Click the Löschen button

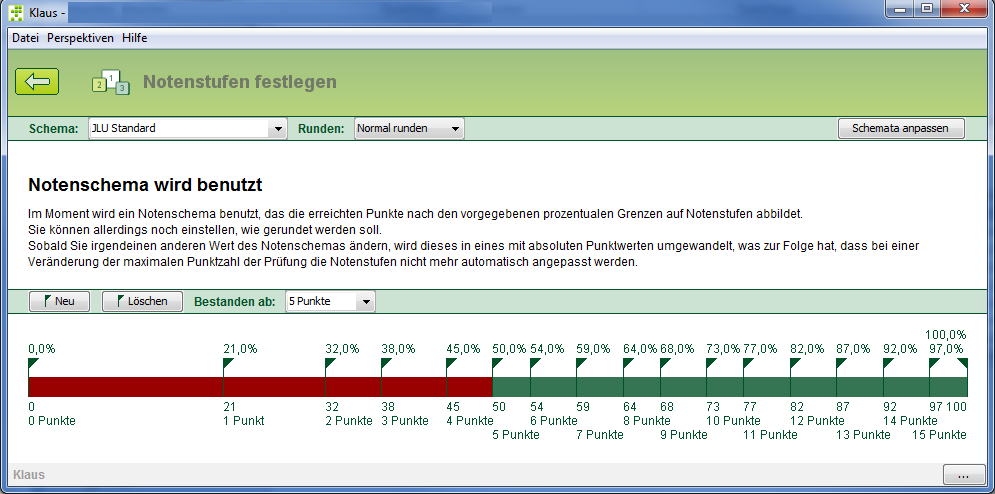tap(142, 301)
